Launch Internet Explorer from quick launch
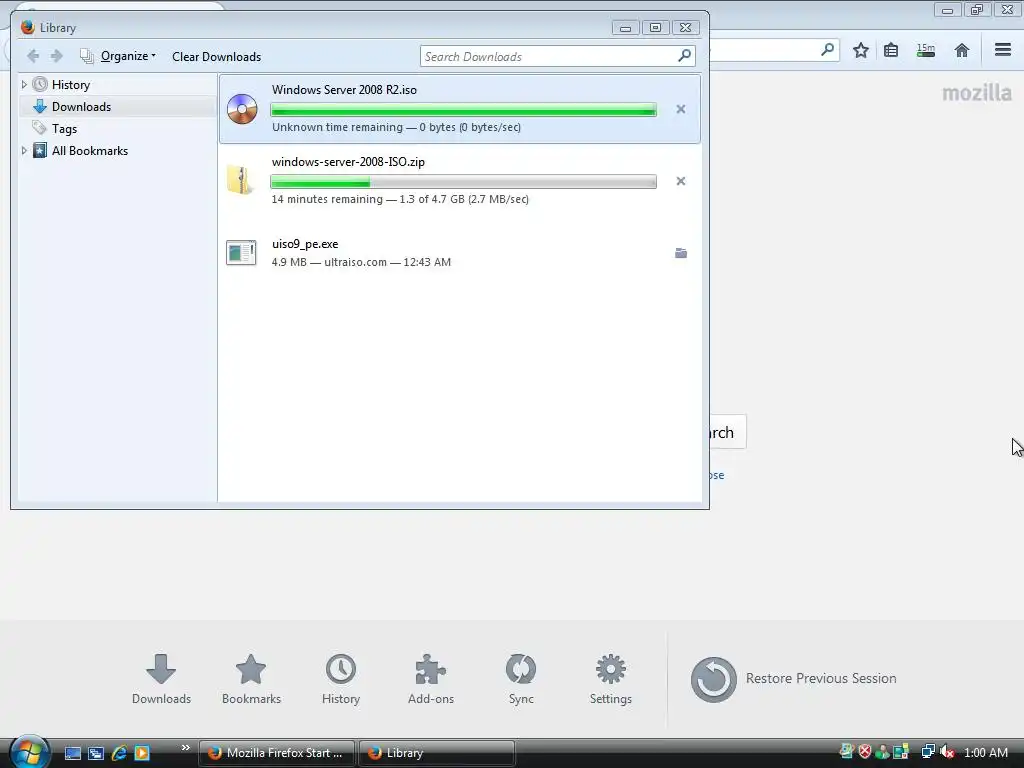Viewport: 1024px width, 768px height. click(119, 753)
